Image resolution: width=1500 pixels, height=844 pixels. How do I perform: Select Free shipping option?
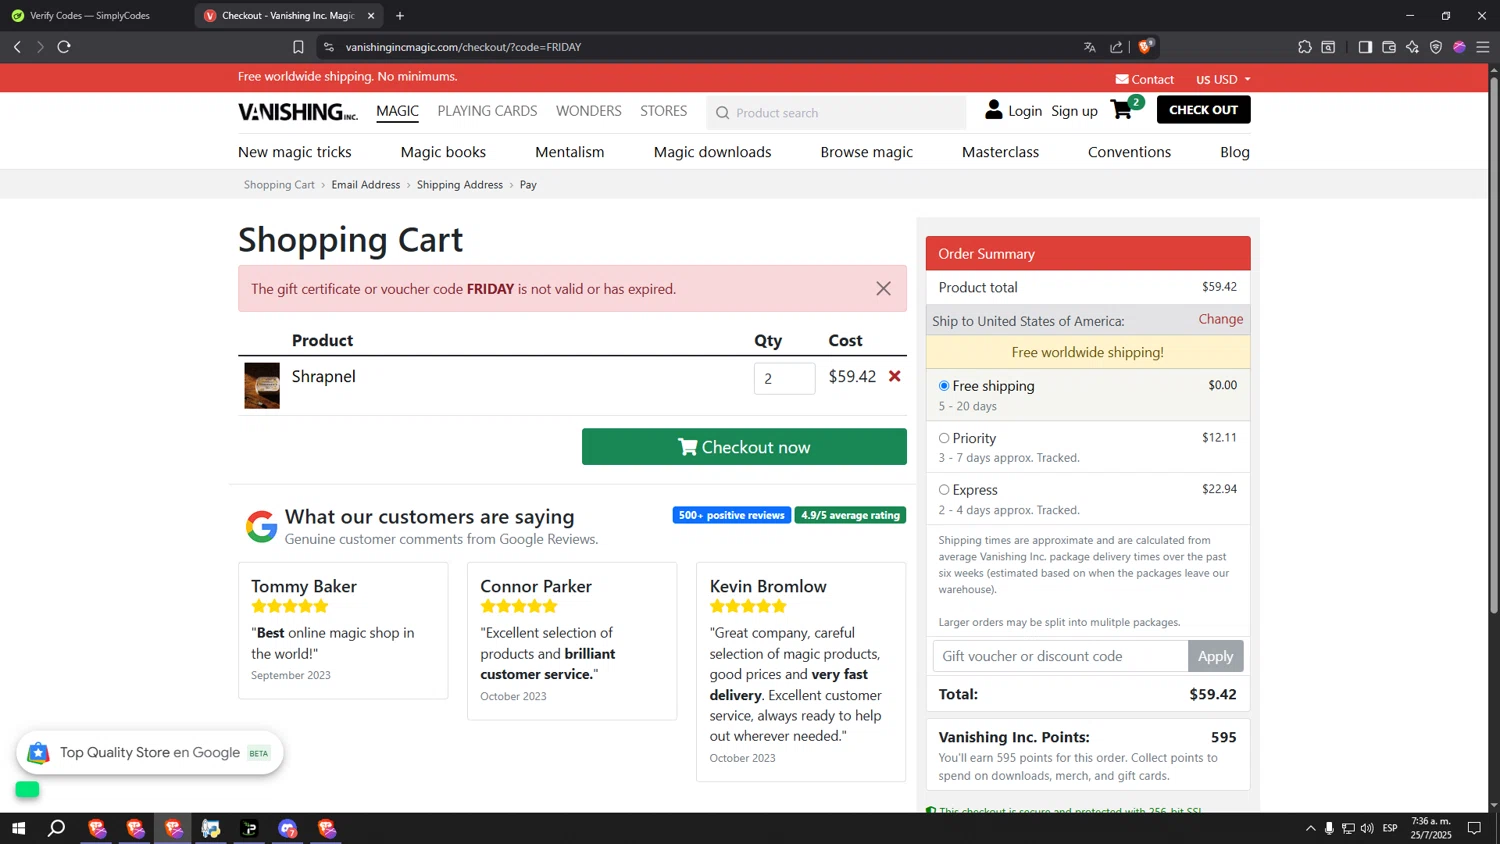point(944,386)
